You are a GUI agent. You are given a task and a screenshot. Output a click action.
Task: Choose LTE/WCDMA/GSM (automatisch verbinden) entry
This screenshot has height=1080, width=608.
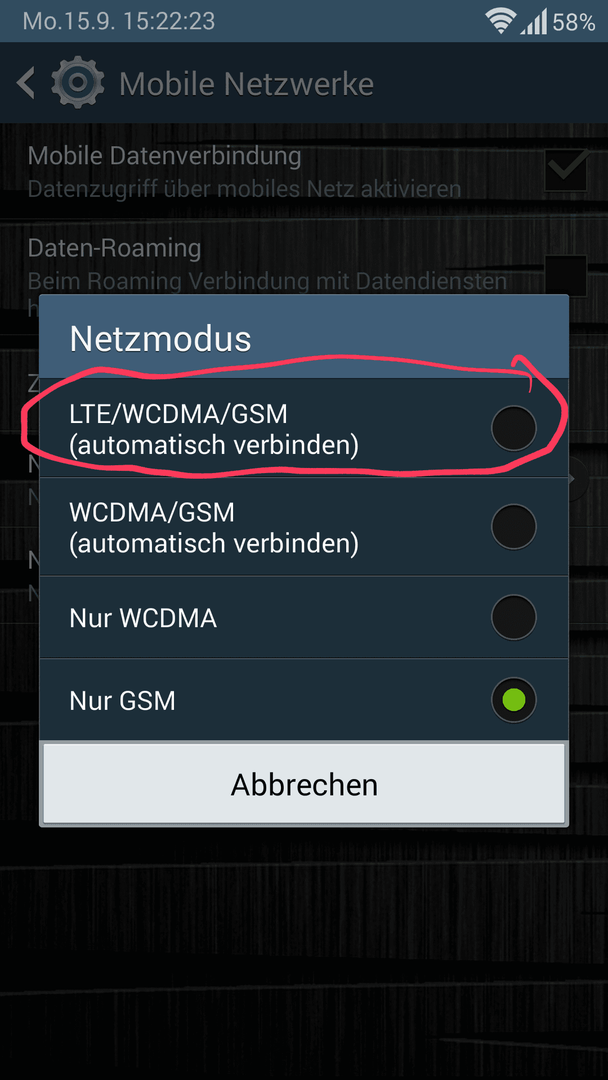pos(304,428)
